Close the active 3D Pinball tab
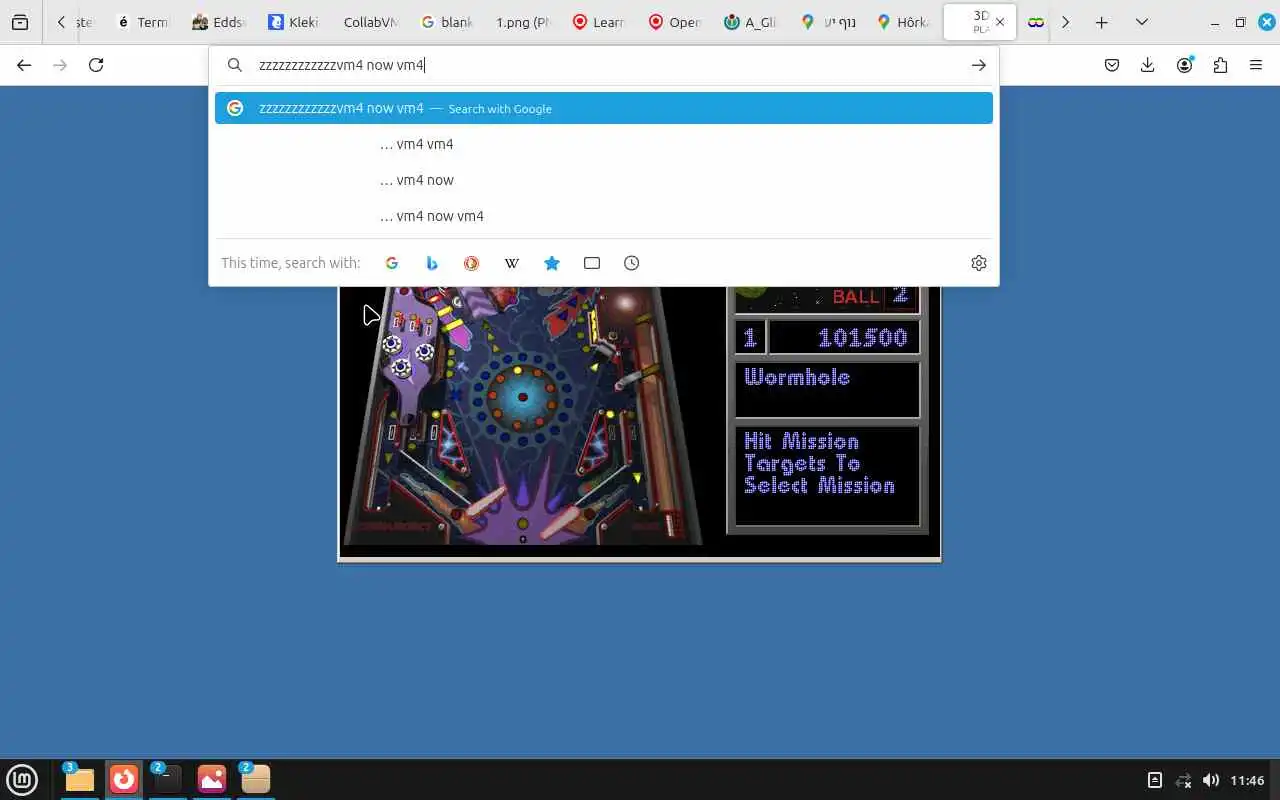 1000,22
